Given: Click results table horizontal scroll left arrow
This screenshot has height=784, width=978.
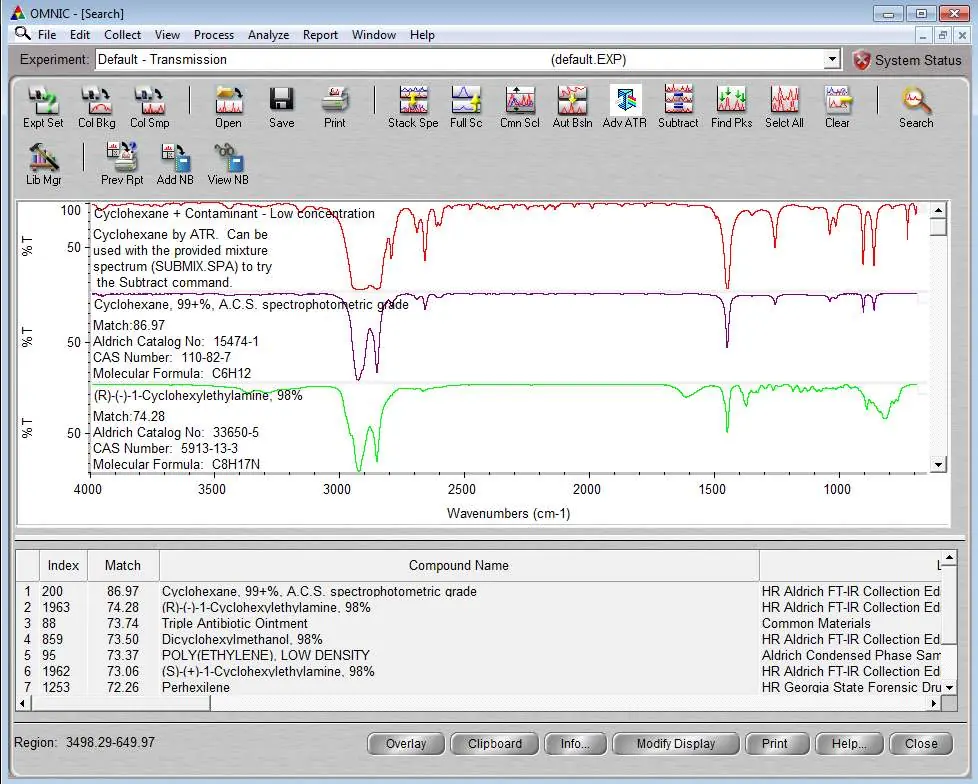Looking at the screenshot, I should point(23,704).
